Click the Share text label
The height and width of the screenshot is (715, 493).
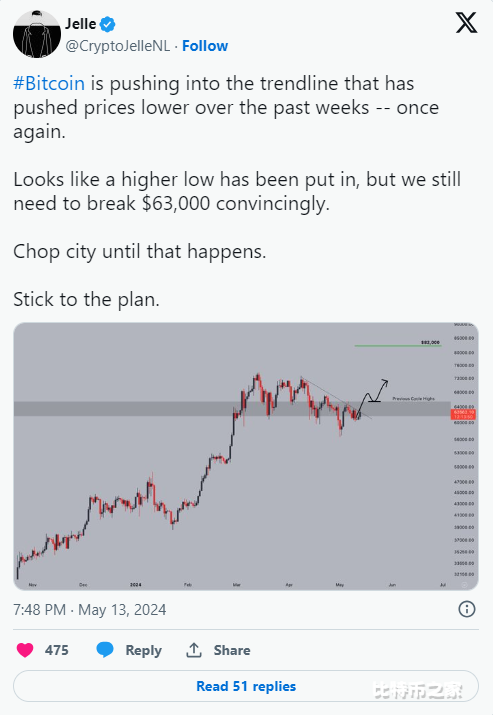(232, 650)
